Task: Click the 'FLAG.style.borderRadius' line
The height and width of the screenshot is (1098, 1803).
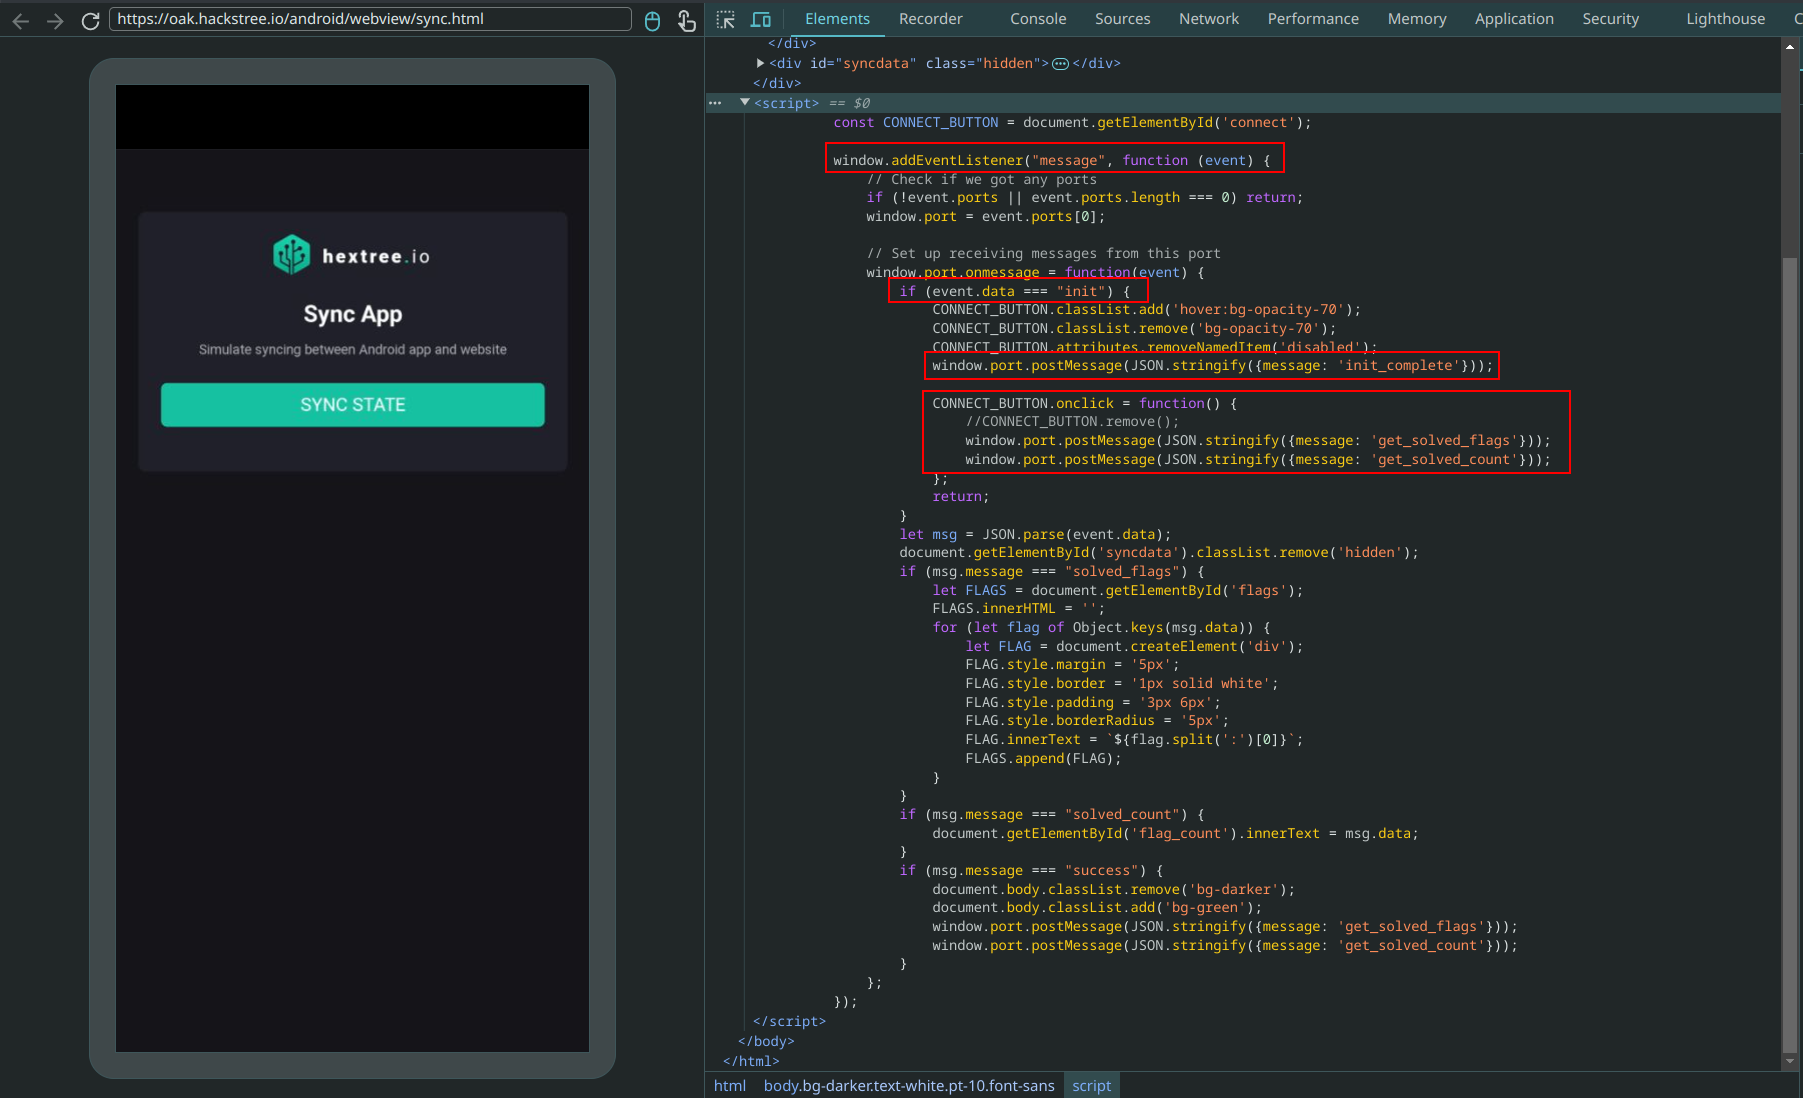Action: pyautogui.click(x=1097, y=720)
